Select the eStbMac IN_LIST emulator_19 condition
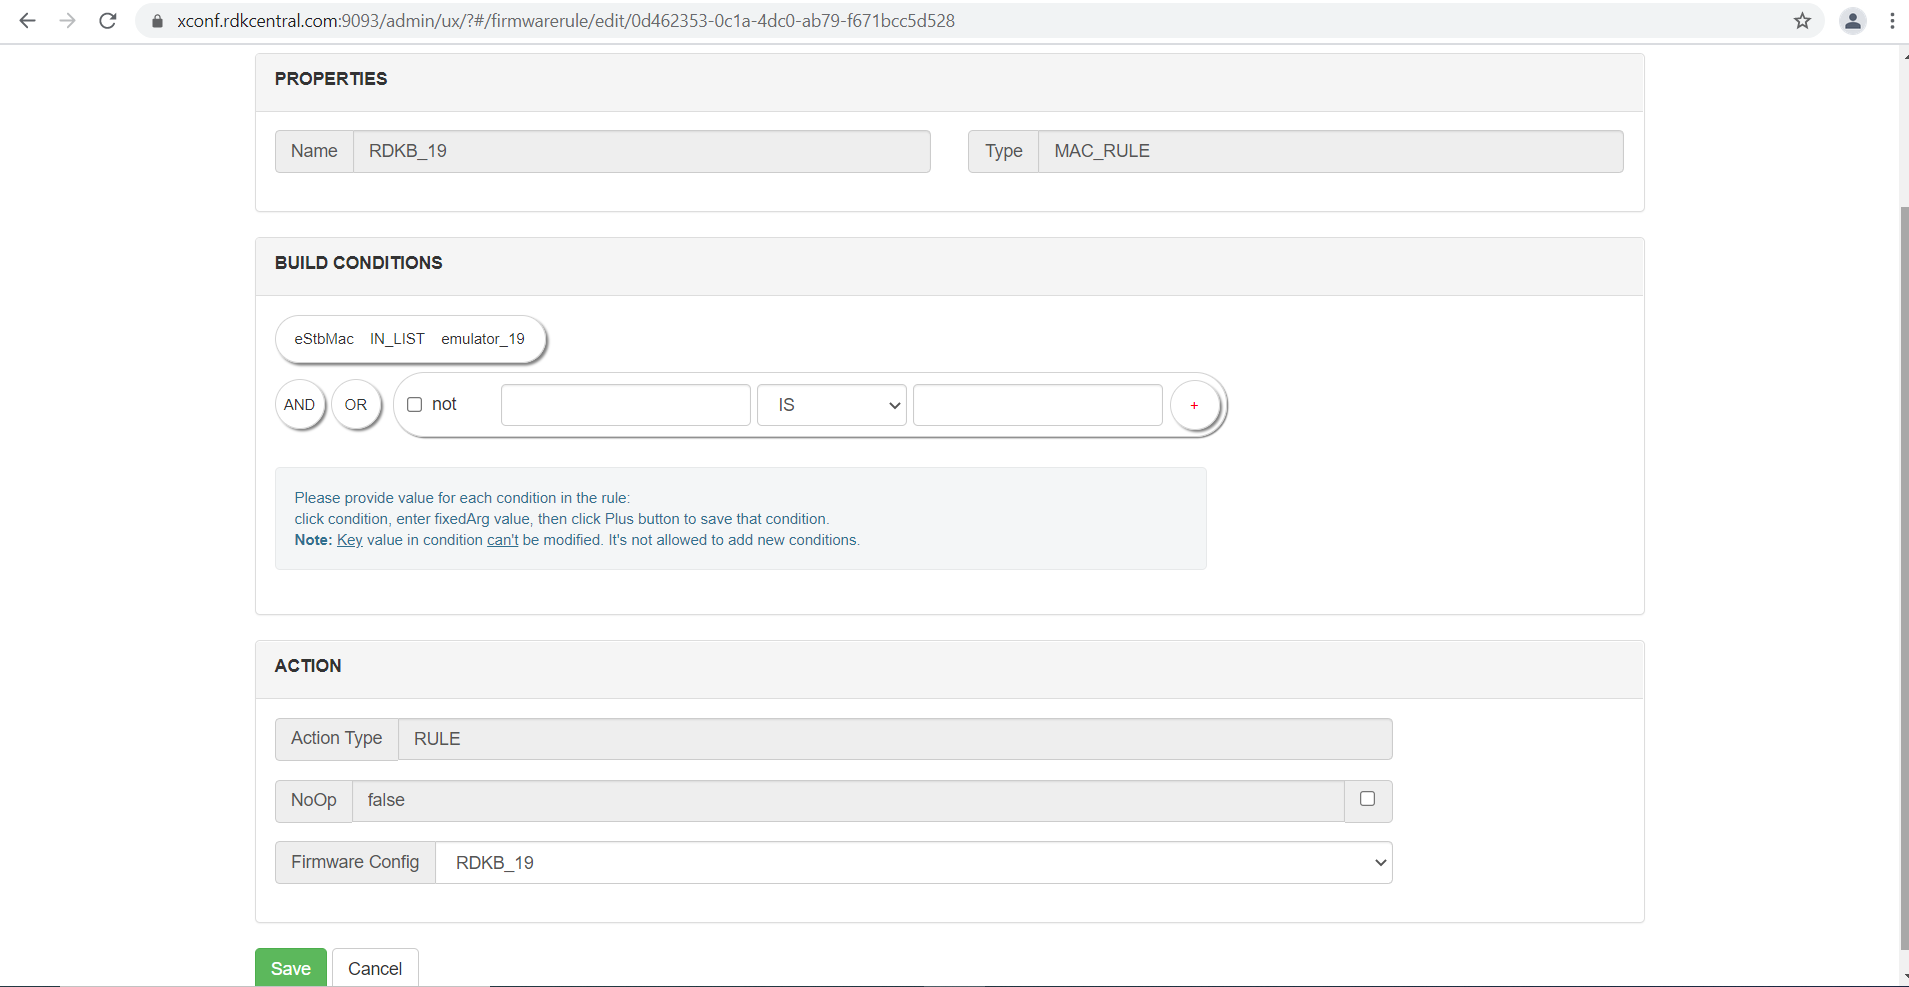This screenshot has width=1909, height=987. 410,340
